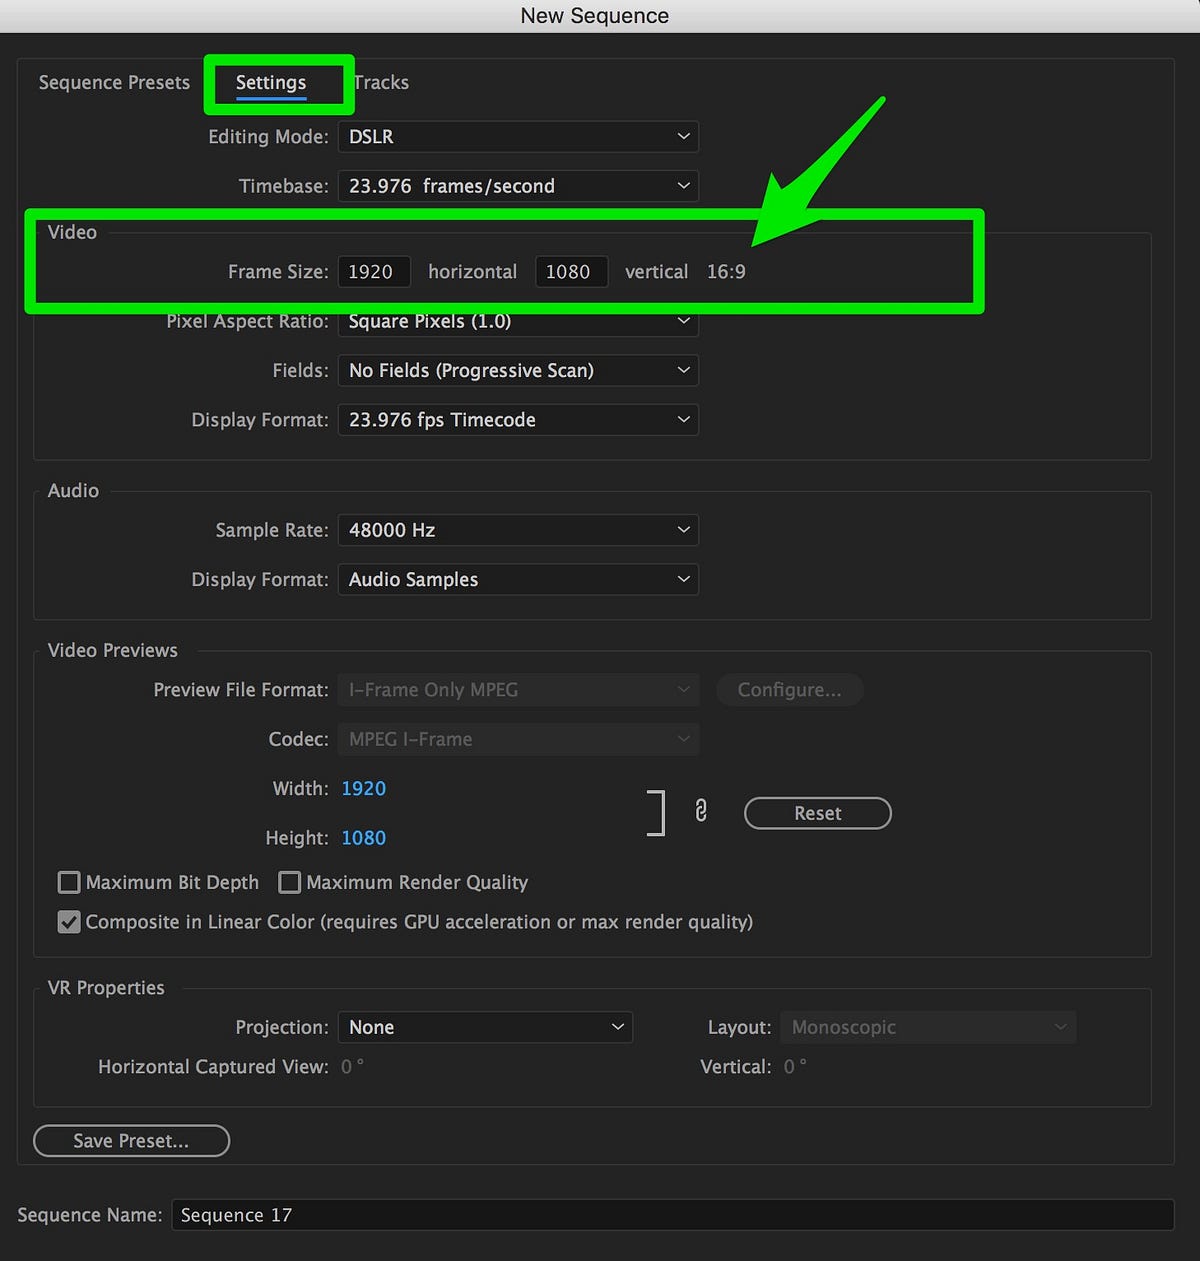The image size is (1200, 1261).
Task: Open the audio Sample Rate dropdown
Action: pos(517,529)
